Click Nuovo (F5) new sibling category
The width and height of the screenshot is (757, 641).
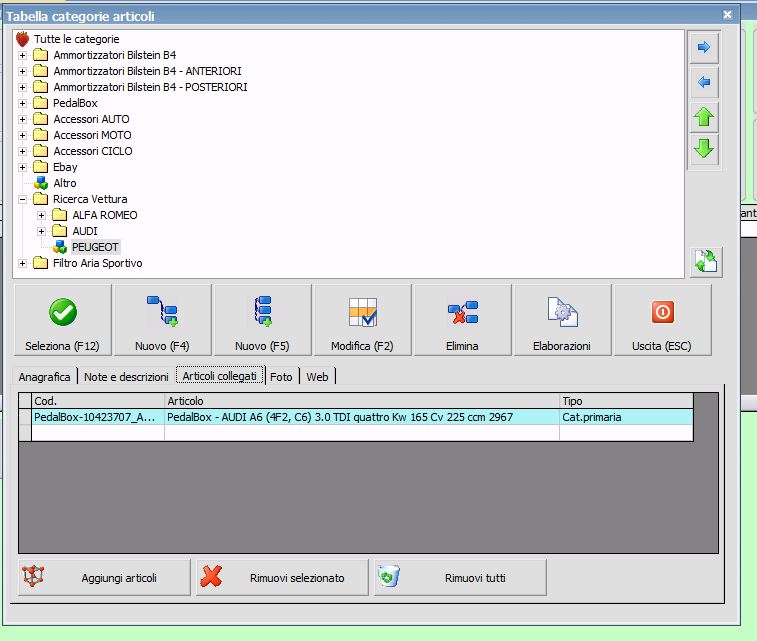click(263, 320)
